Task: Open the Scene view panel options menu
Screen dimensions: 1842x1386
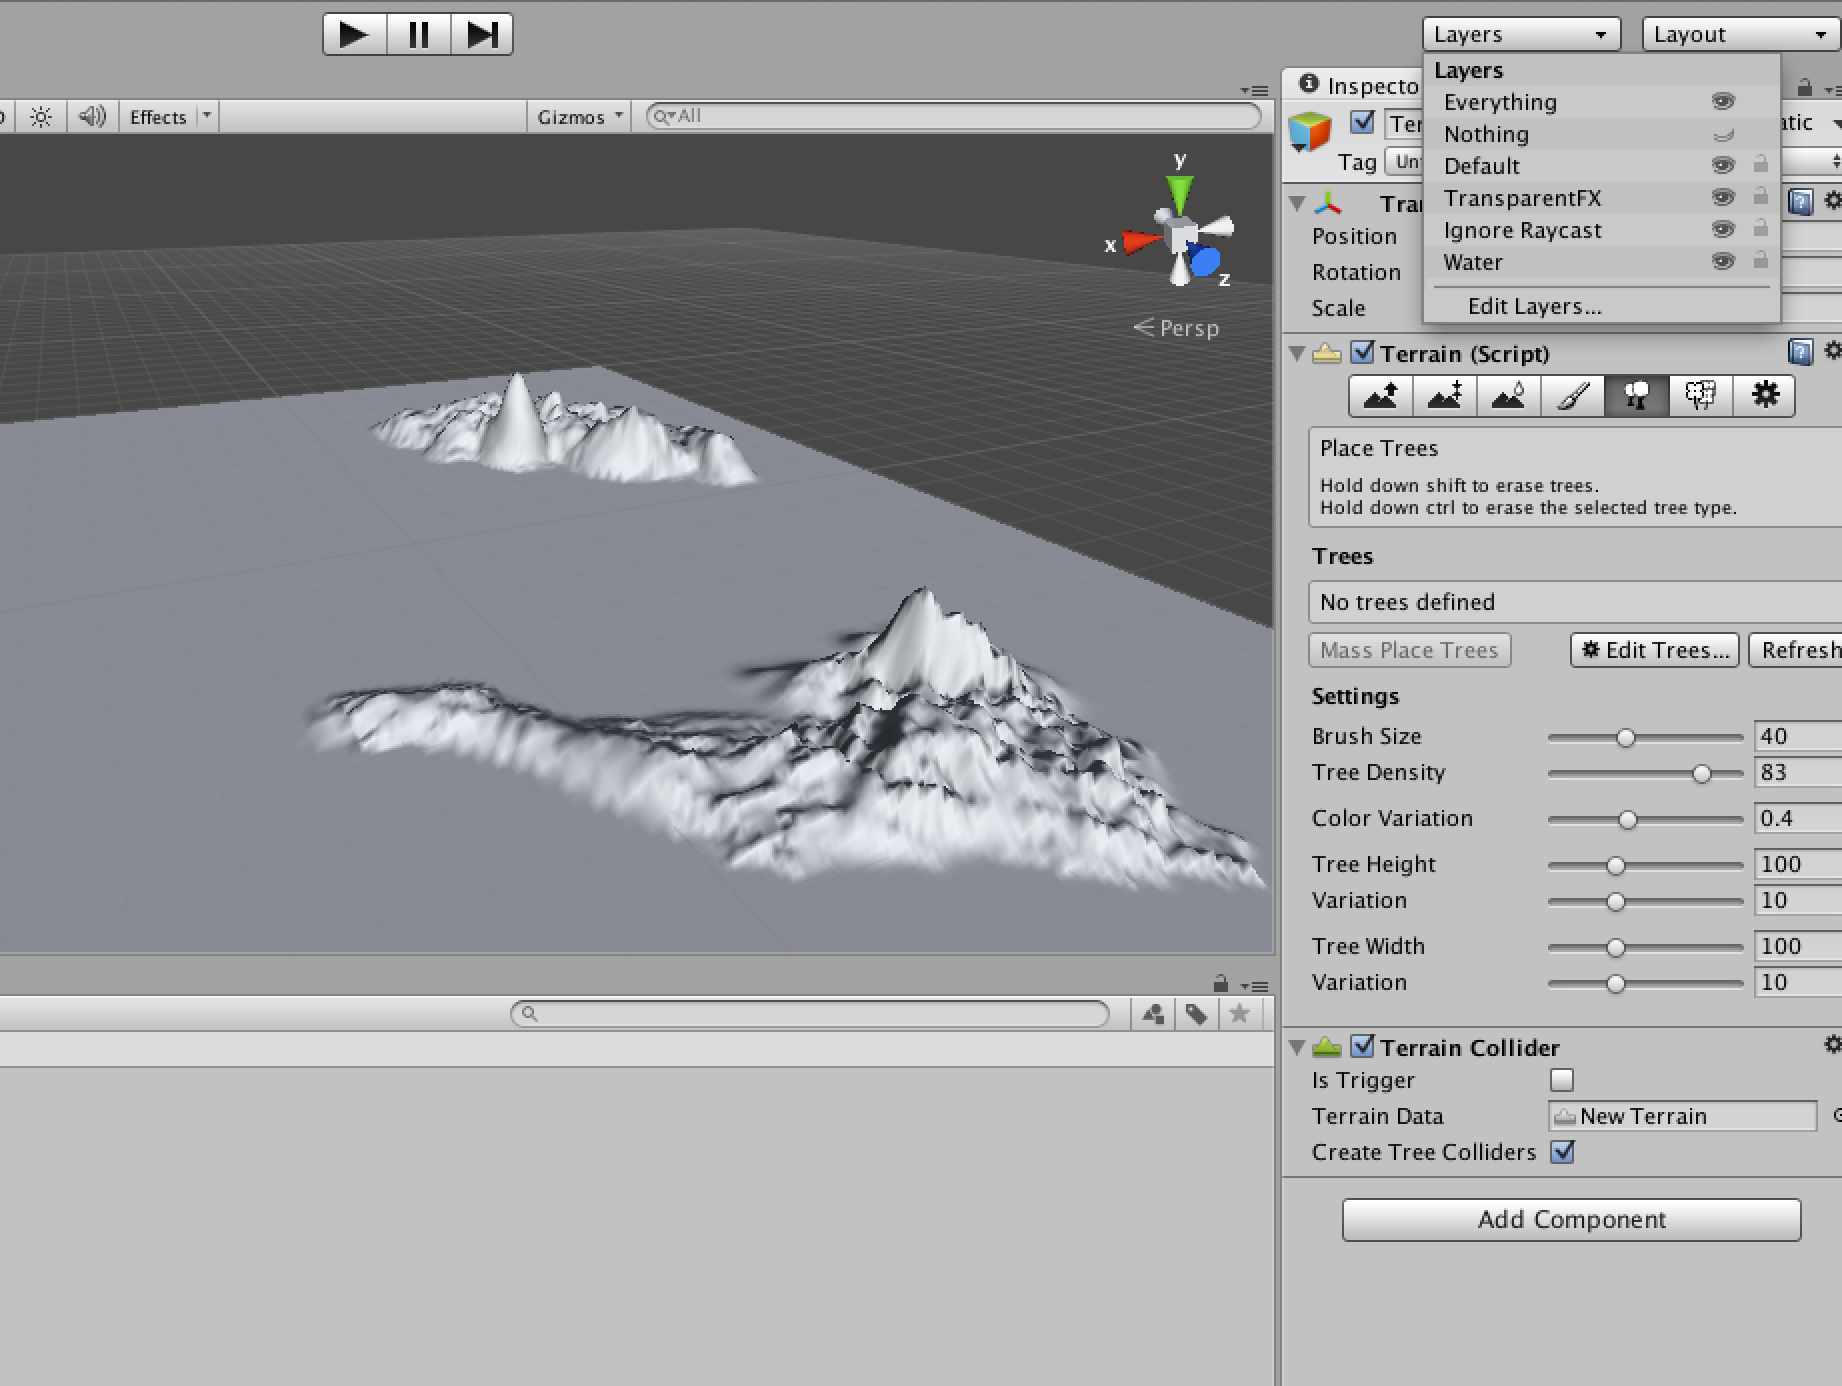Action: click(1255, 91)
